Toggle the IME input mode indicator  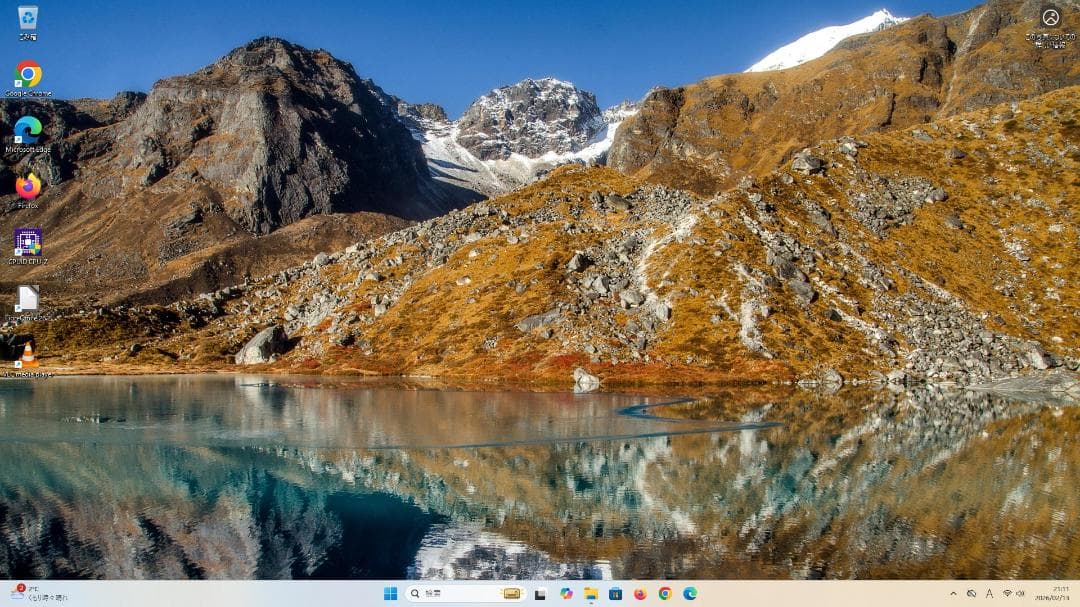[990, 593]
